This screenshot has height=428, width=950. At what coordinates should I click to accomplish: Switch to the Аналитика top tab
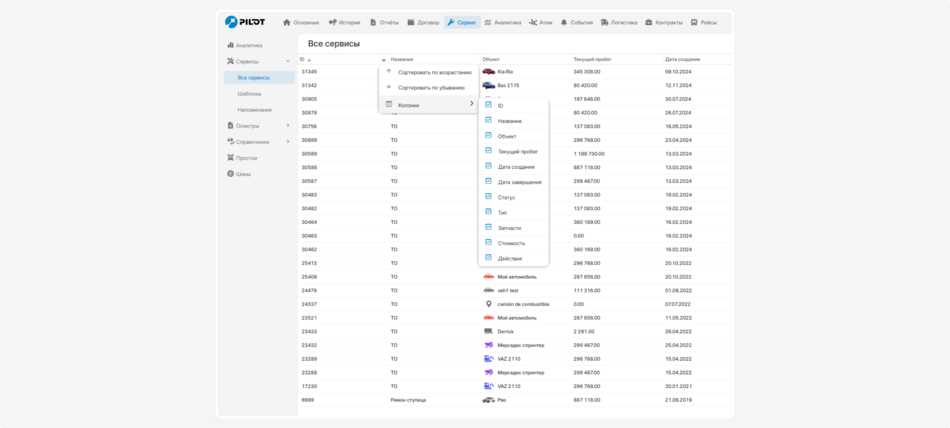pyautogui.click(x=503, y=22)
